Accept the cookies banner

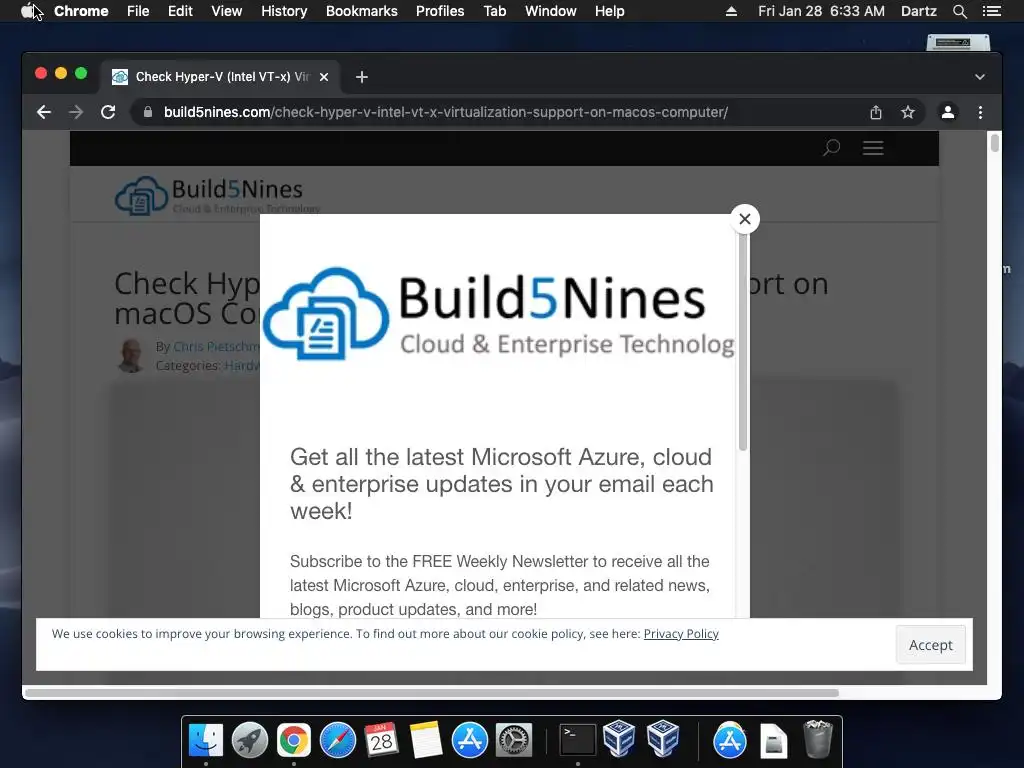click(x=930, y=645)
